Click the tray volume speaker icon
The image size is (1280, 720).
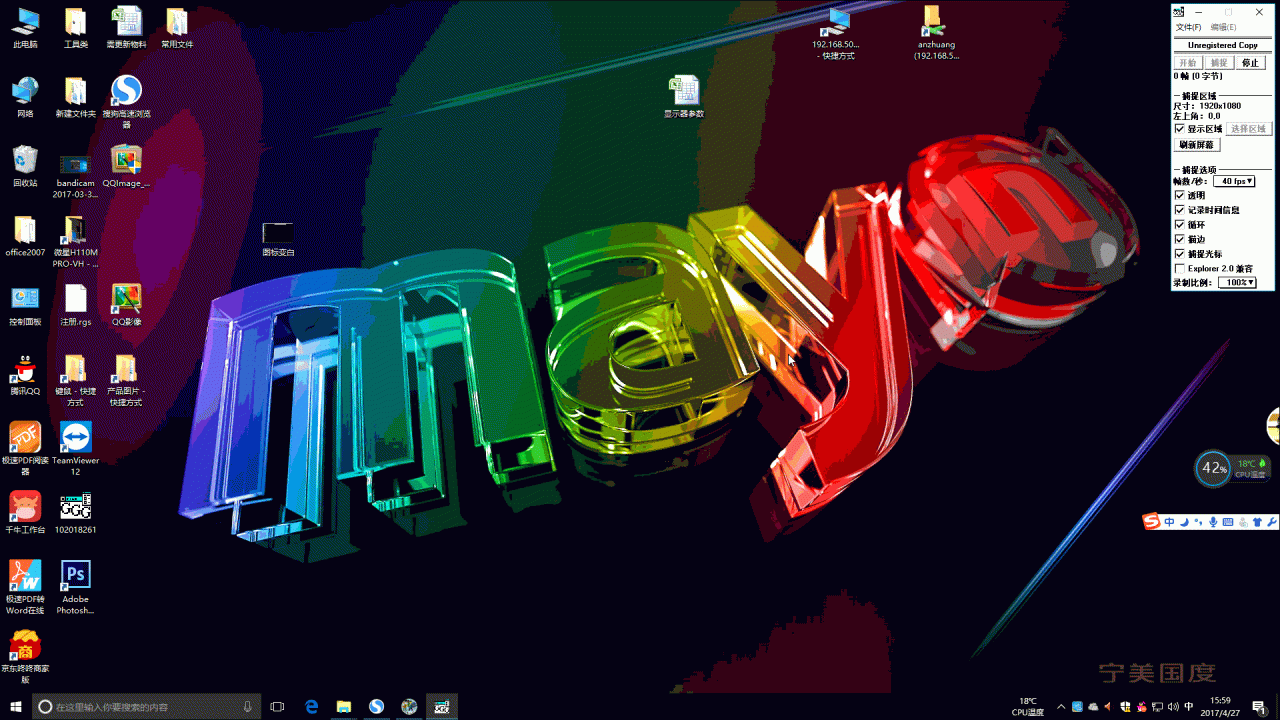[x=1174, y=707]
